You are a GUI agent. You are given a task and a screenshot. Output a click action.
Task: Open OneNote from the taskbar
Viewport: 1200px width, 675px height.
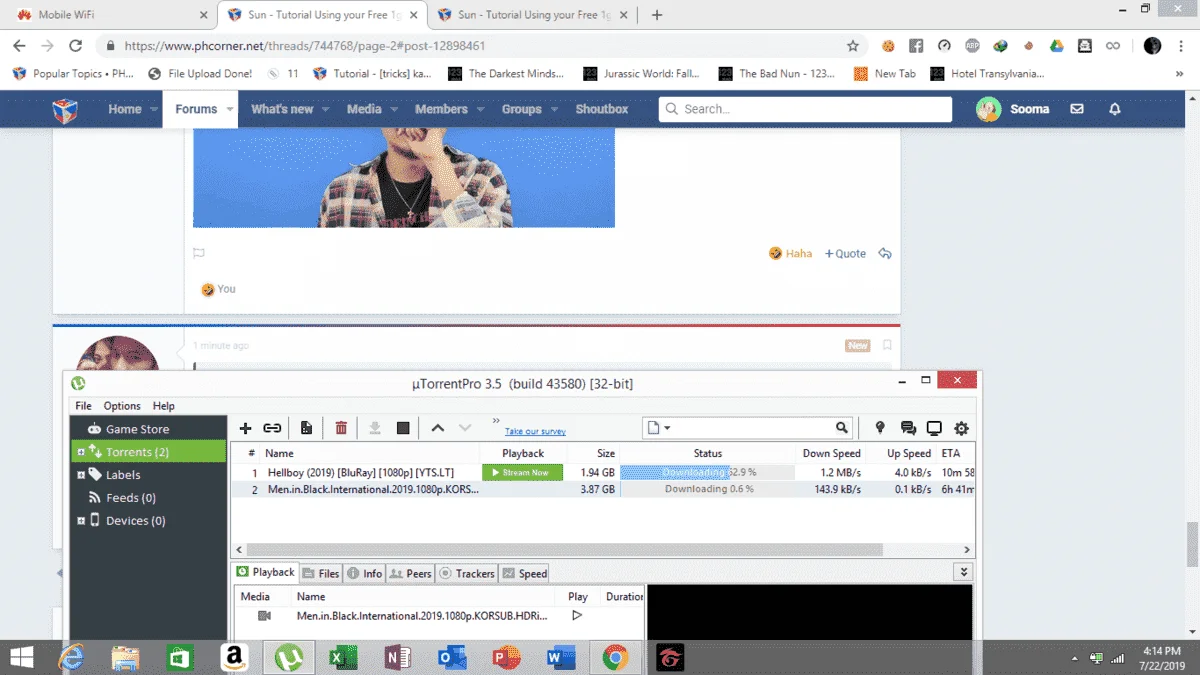pyautogui.click(x=398, y=657)
